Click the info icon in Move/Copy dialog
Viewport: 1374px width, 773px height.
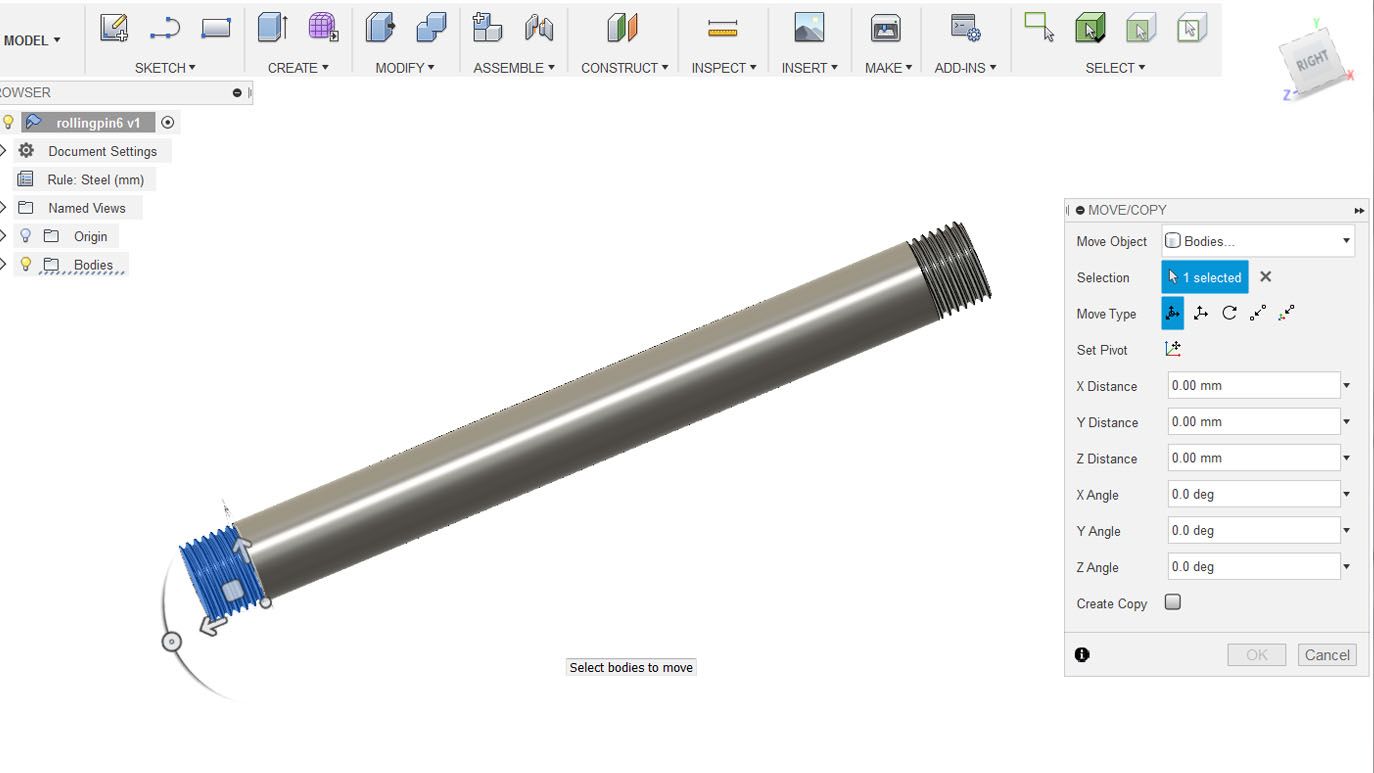(1082, 654)
